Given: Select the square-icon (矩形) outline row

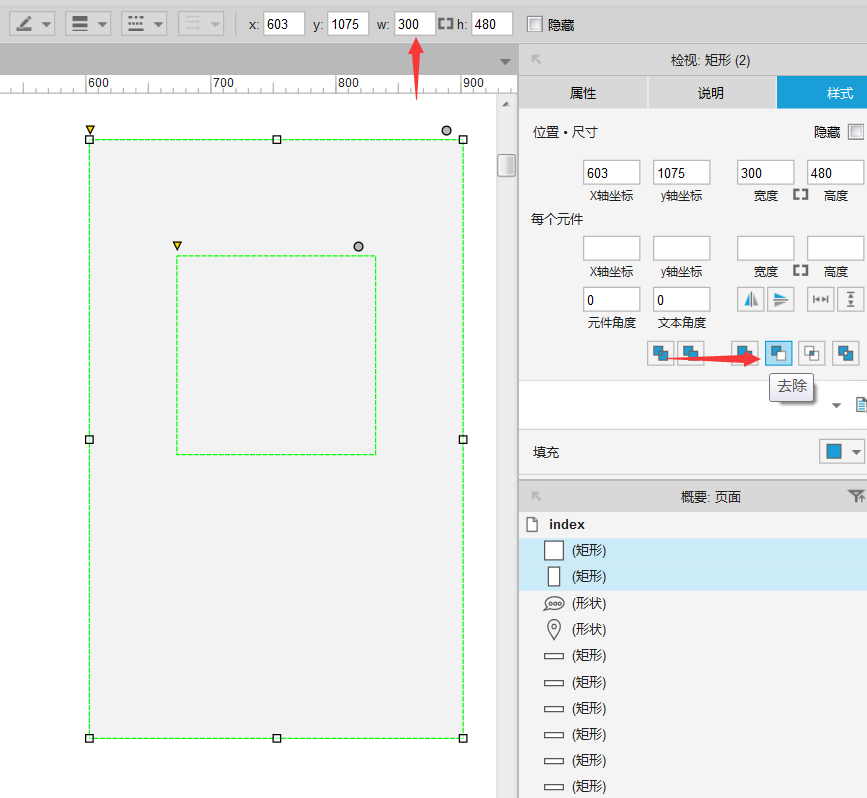Looking at the screenshot, I should [693, 551].
